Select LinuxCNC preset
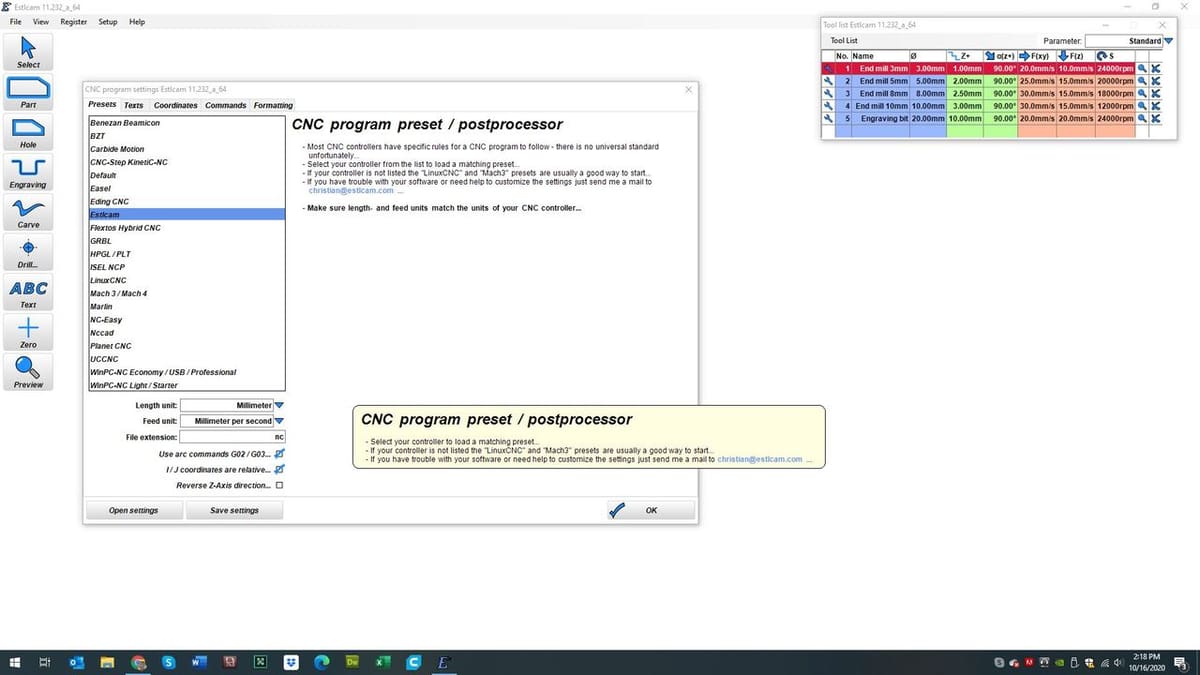This screenshot has height=675, width=1200. (187, 280)
